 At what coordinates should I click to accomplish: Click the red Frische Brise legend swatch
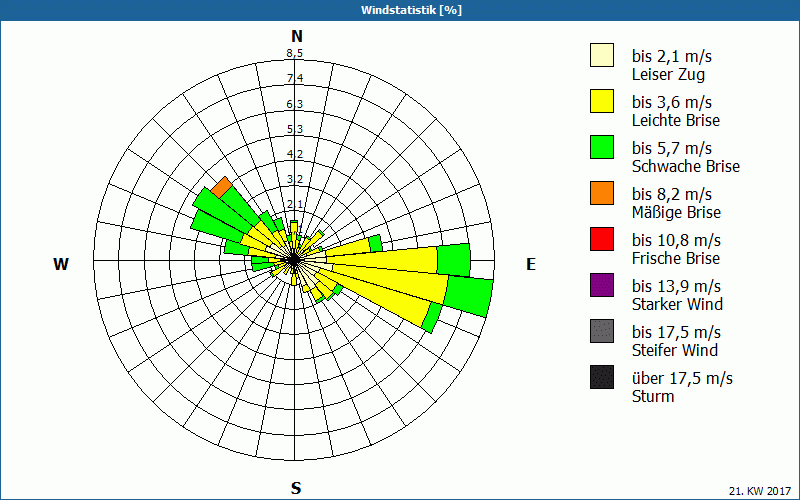[x=602, y=239]
